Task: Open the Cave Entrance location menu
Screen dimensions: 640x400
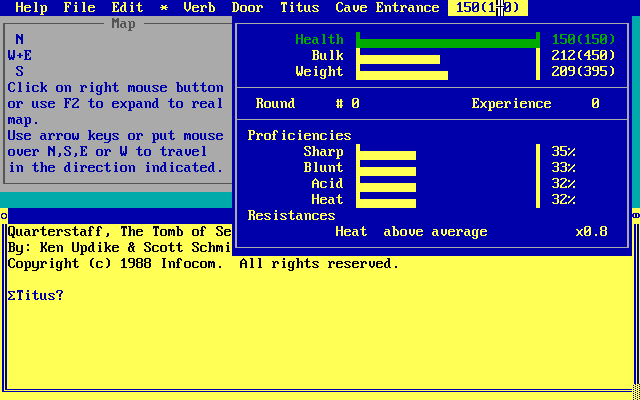Action: pyautogui.click(x=387, y=8)
